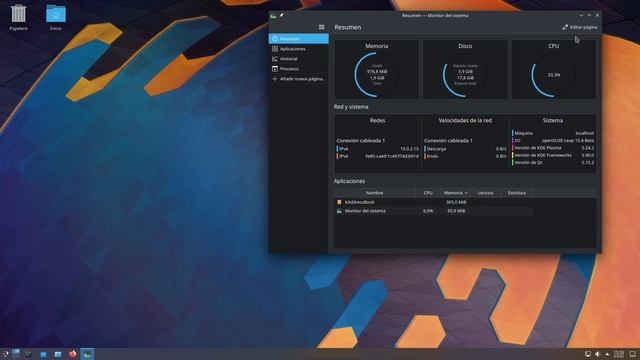Click the Procesos icon in sidebar
The height and width of the screenshot is (360, 640).
pos(275,69)
